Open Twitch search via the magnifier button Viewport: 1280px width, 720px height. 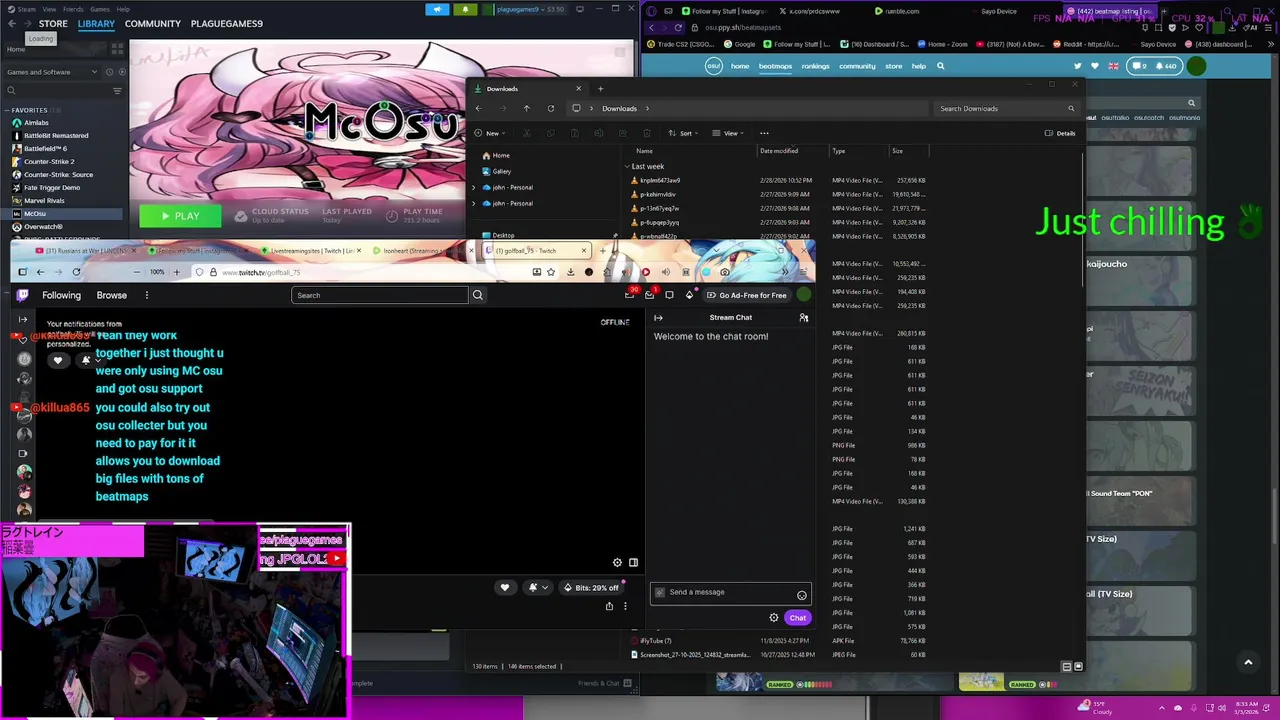click(x=477, y=295)
